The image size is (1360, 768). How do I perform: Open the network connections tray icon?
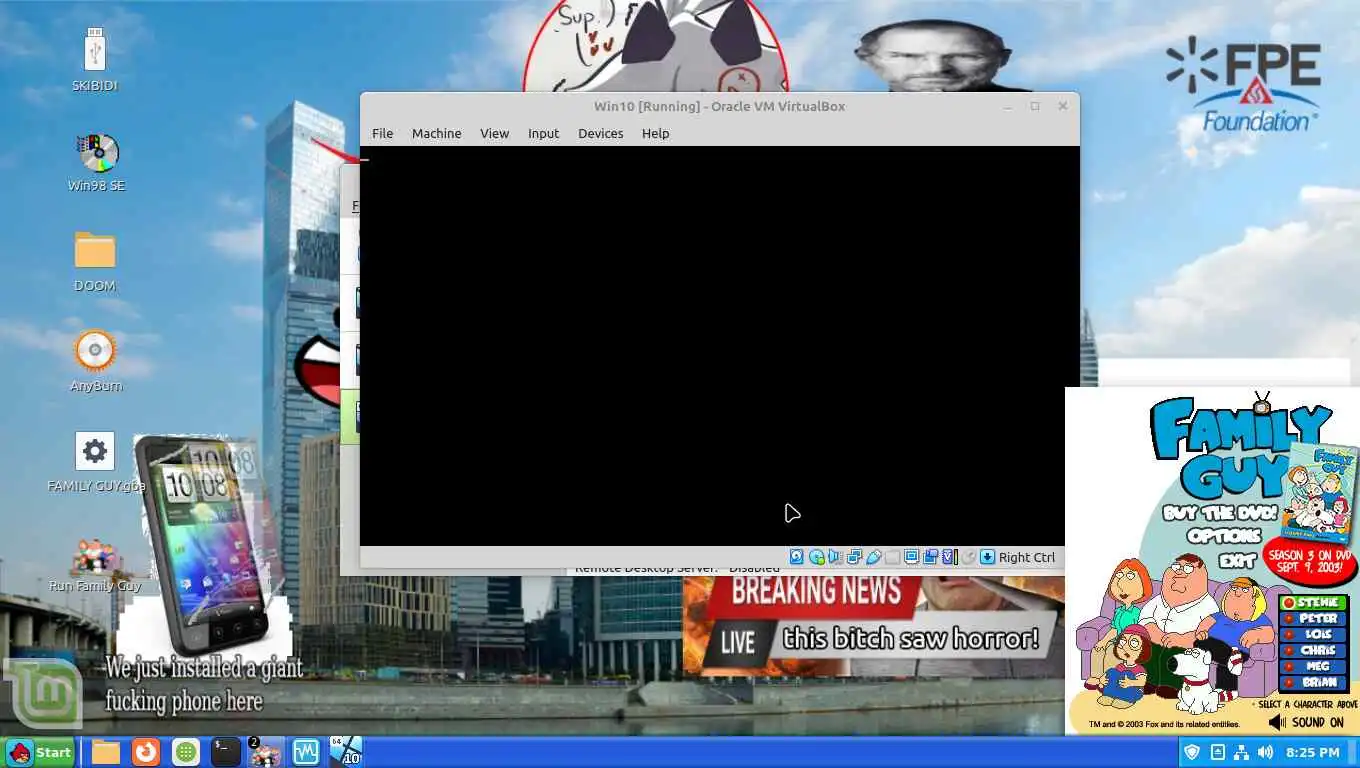click(x=1241, y=752)
